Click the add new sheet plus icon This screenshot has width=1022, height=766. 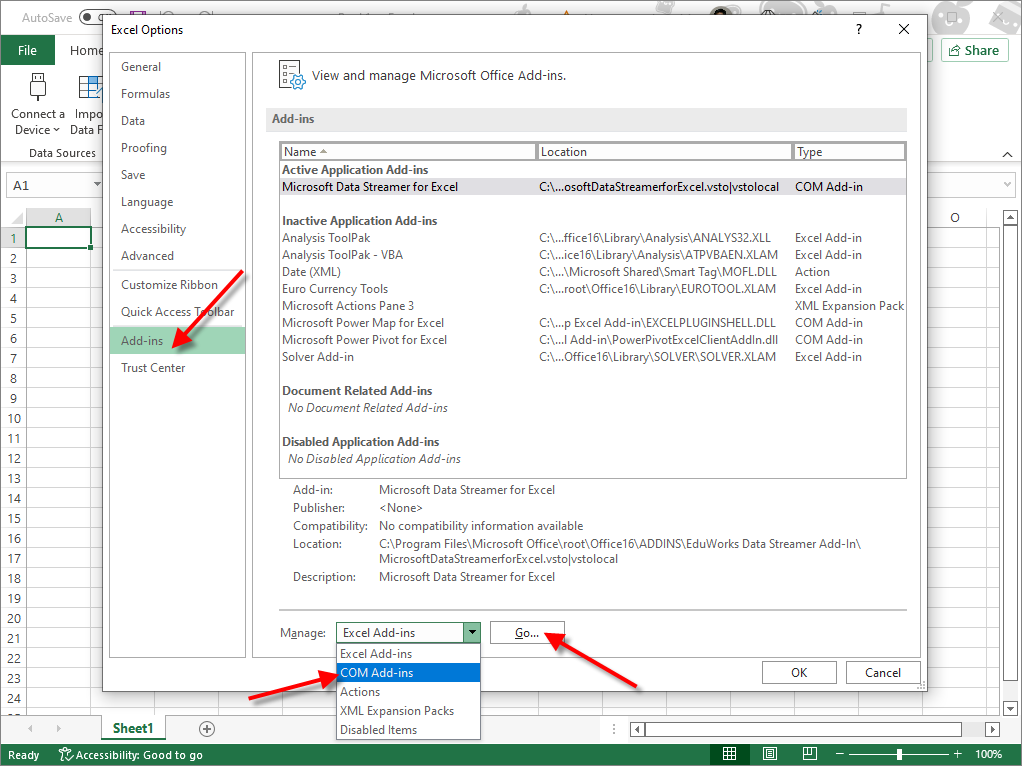207,729
